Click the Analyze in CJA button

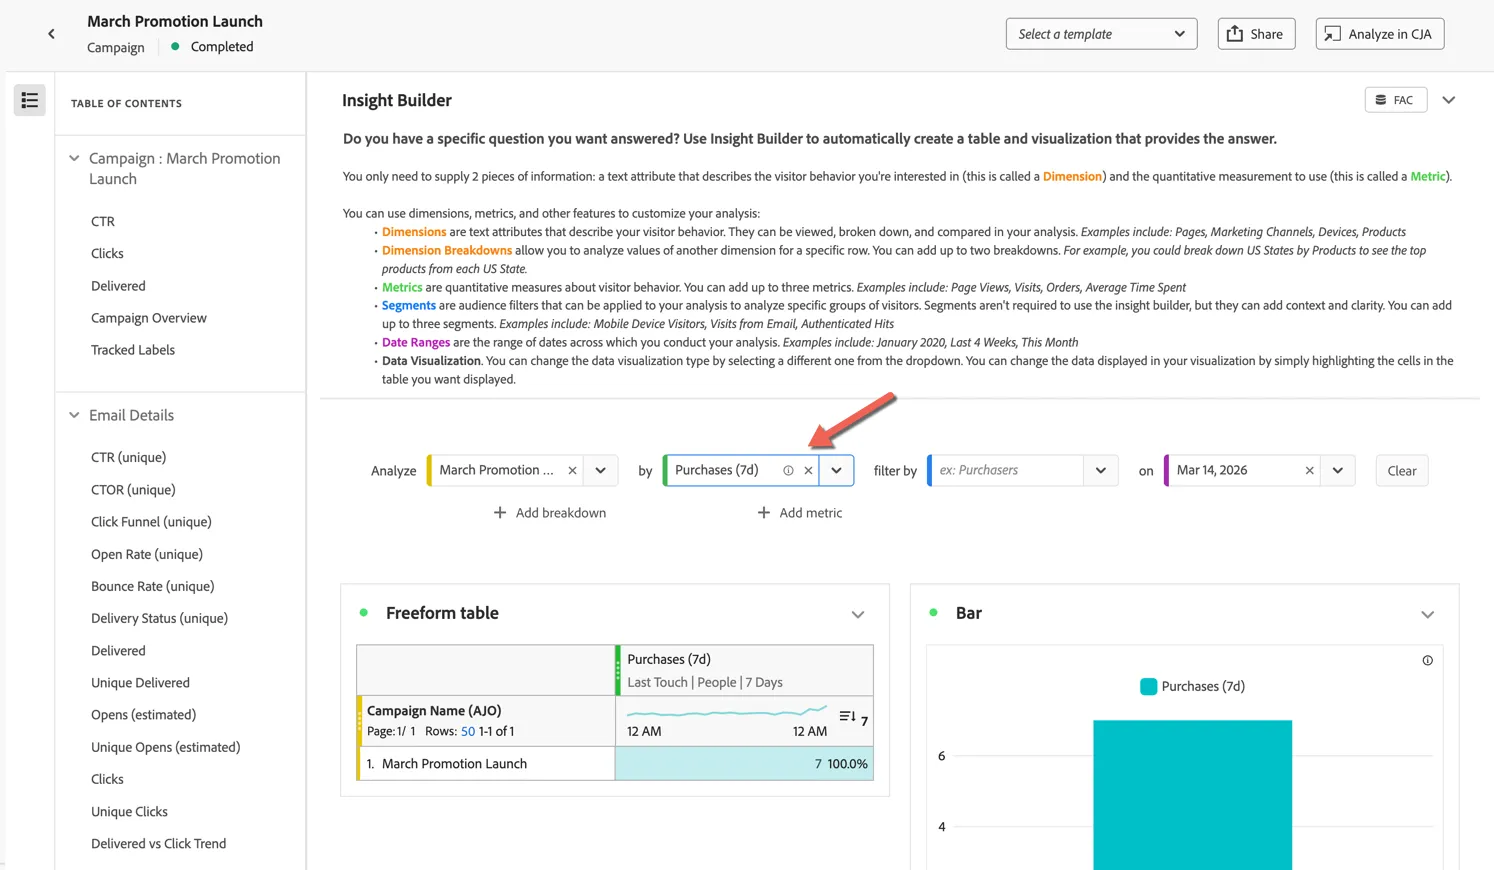click(x=1380, y=34)
